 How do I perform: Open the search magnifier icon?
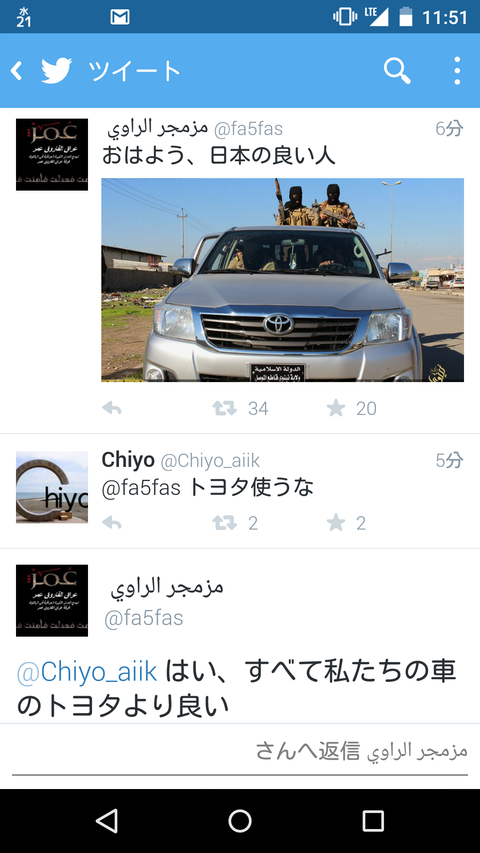coord(397,71)
